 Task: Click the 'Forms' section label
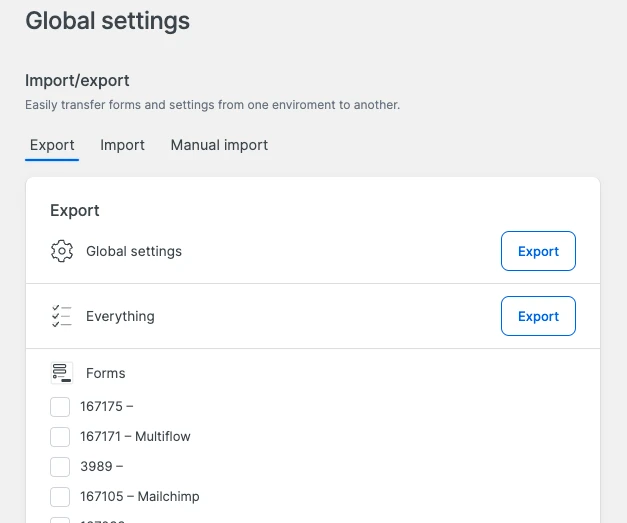[105, 373]
